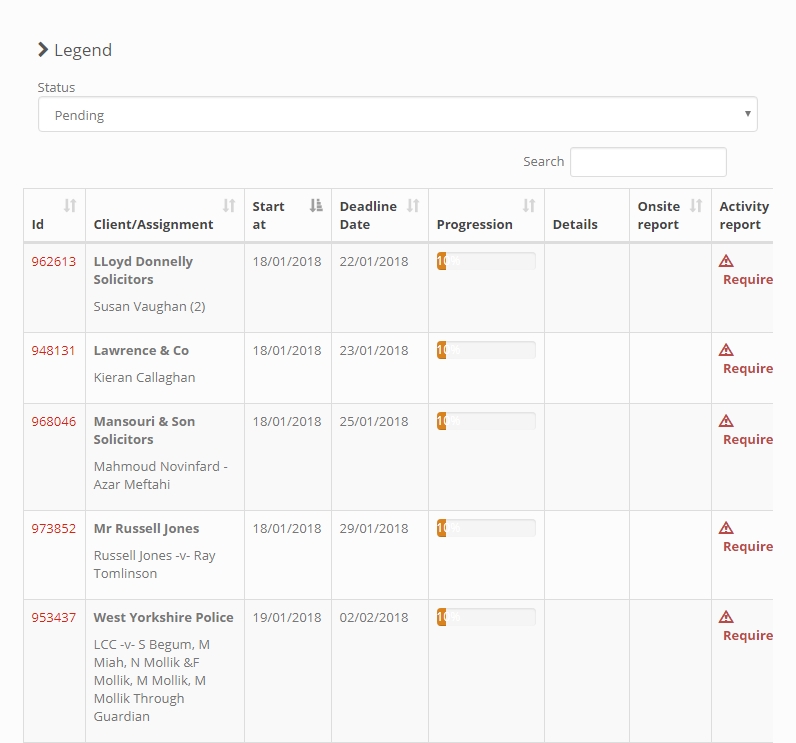The image size is (796, 743).
Task: Click Require link for Mr Russell Jones row
Action: coord(748,547)
